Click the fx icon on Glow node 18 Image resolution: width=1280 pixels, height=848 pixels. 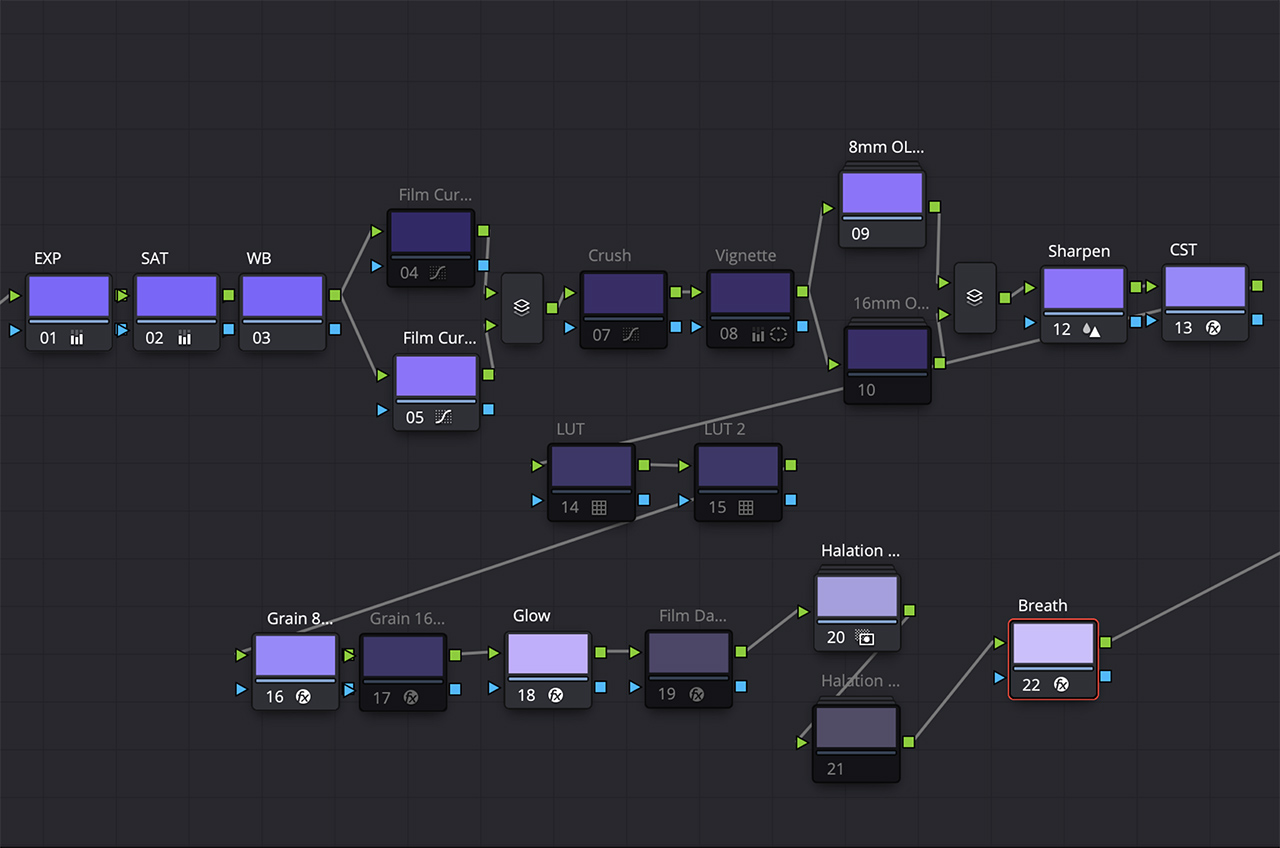coord(556,695)
